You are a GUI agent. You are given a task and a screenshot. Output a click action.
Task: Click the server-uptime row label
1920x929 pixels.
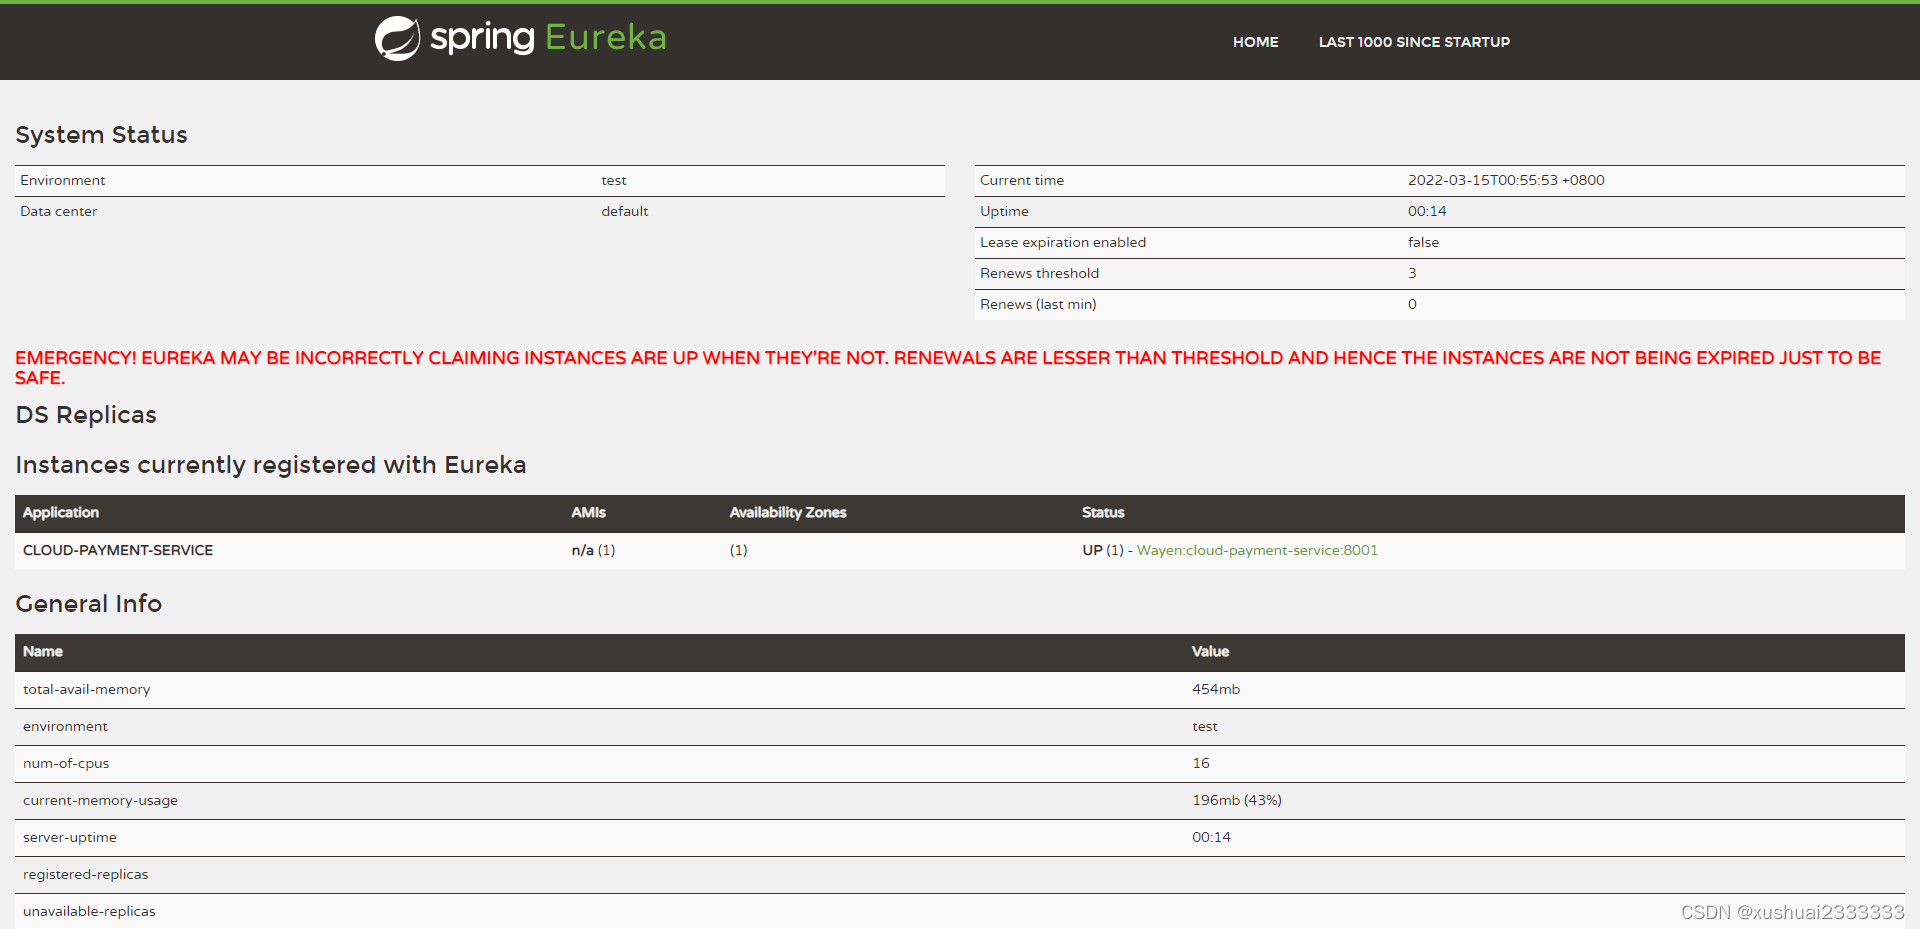click(x=70, y=837)
